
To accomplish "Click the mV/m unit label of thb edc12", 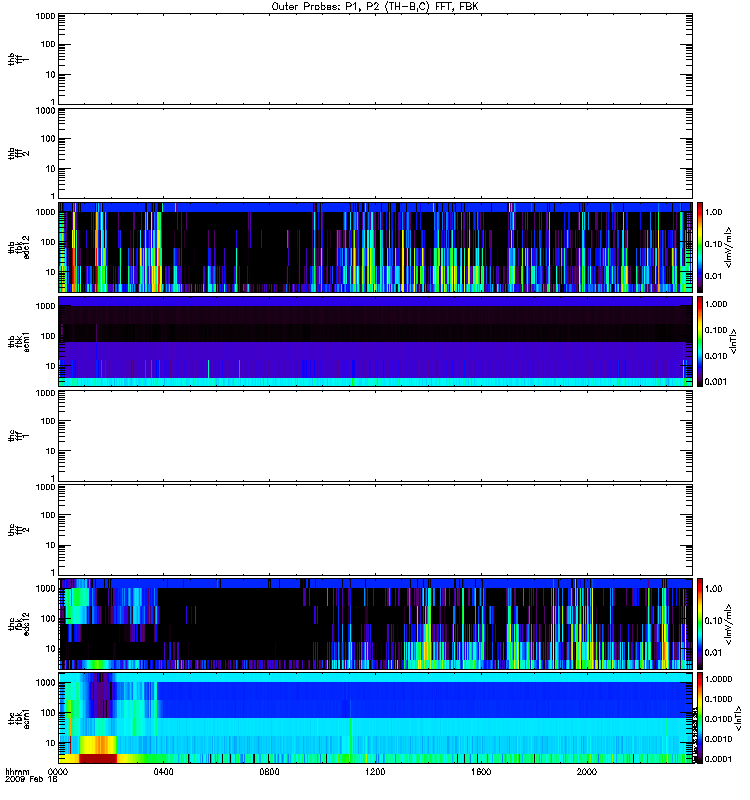I will click(729, 247).
